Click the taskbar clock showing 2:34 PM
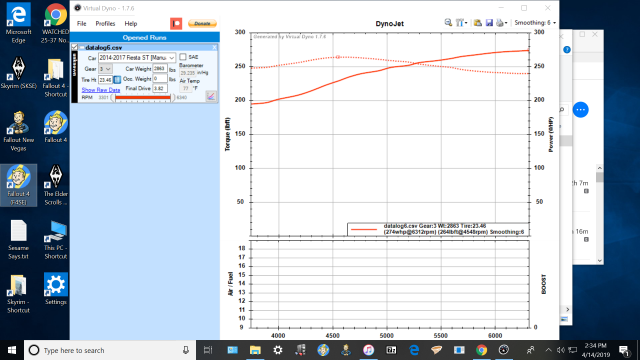This screenshot has width=640, height=360. (x=596, y=350)
